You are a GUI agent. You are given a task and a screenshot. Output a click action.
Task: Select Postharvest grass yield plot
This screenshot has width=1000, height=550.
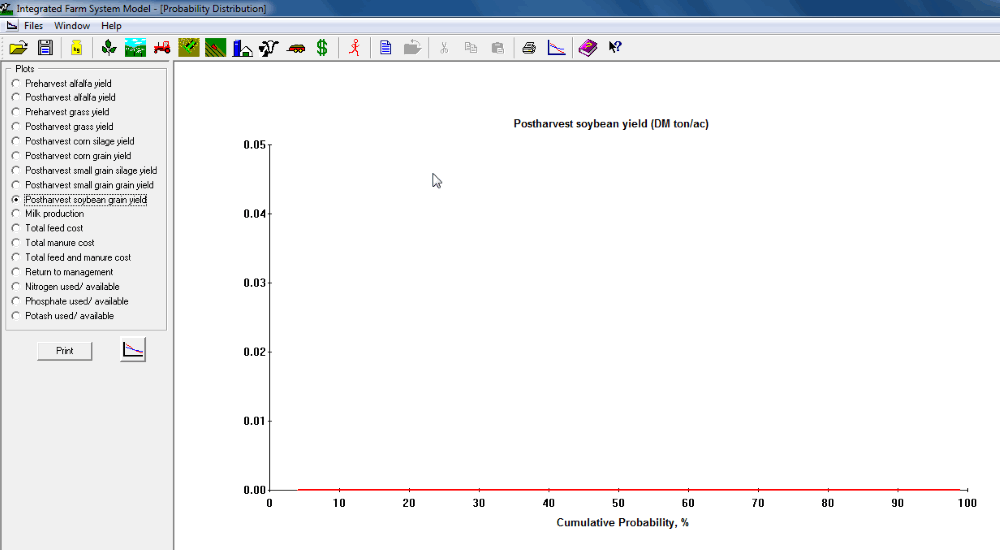[62, 127]
